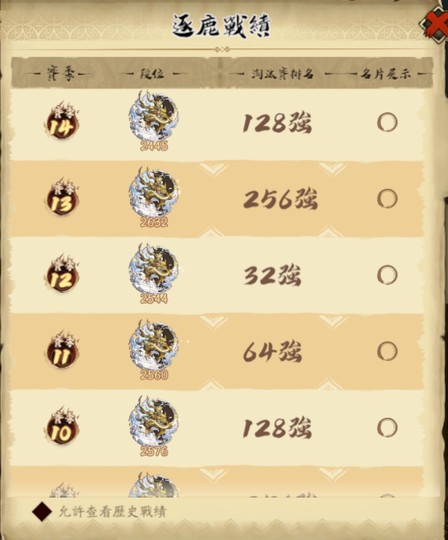Click the season 12 flame badge

point(62,273)
